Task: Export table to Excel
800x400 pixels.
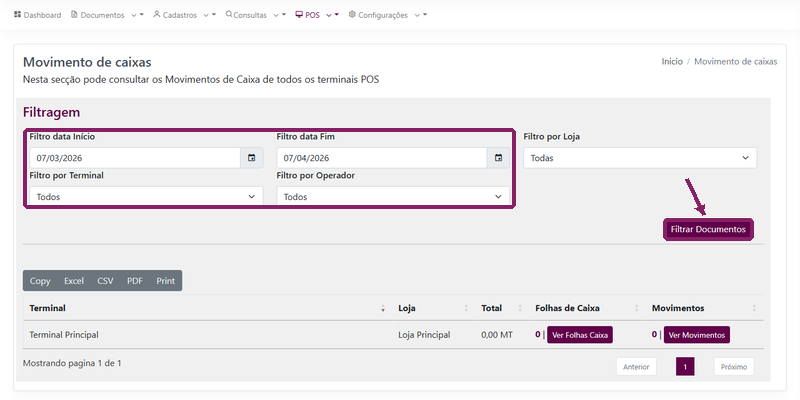Action: pos(74,281)
